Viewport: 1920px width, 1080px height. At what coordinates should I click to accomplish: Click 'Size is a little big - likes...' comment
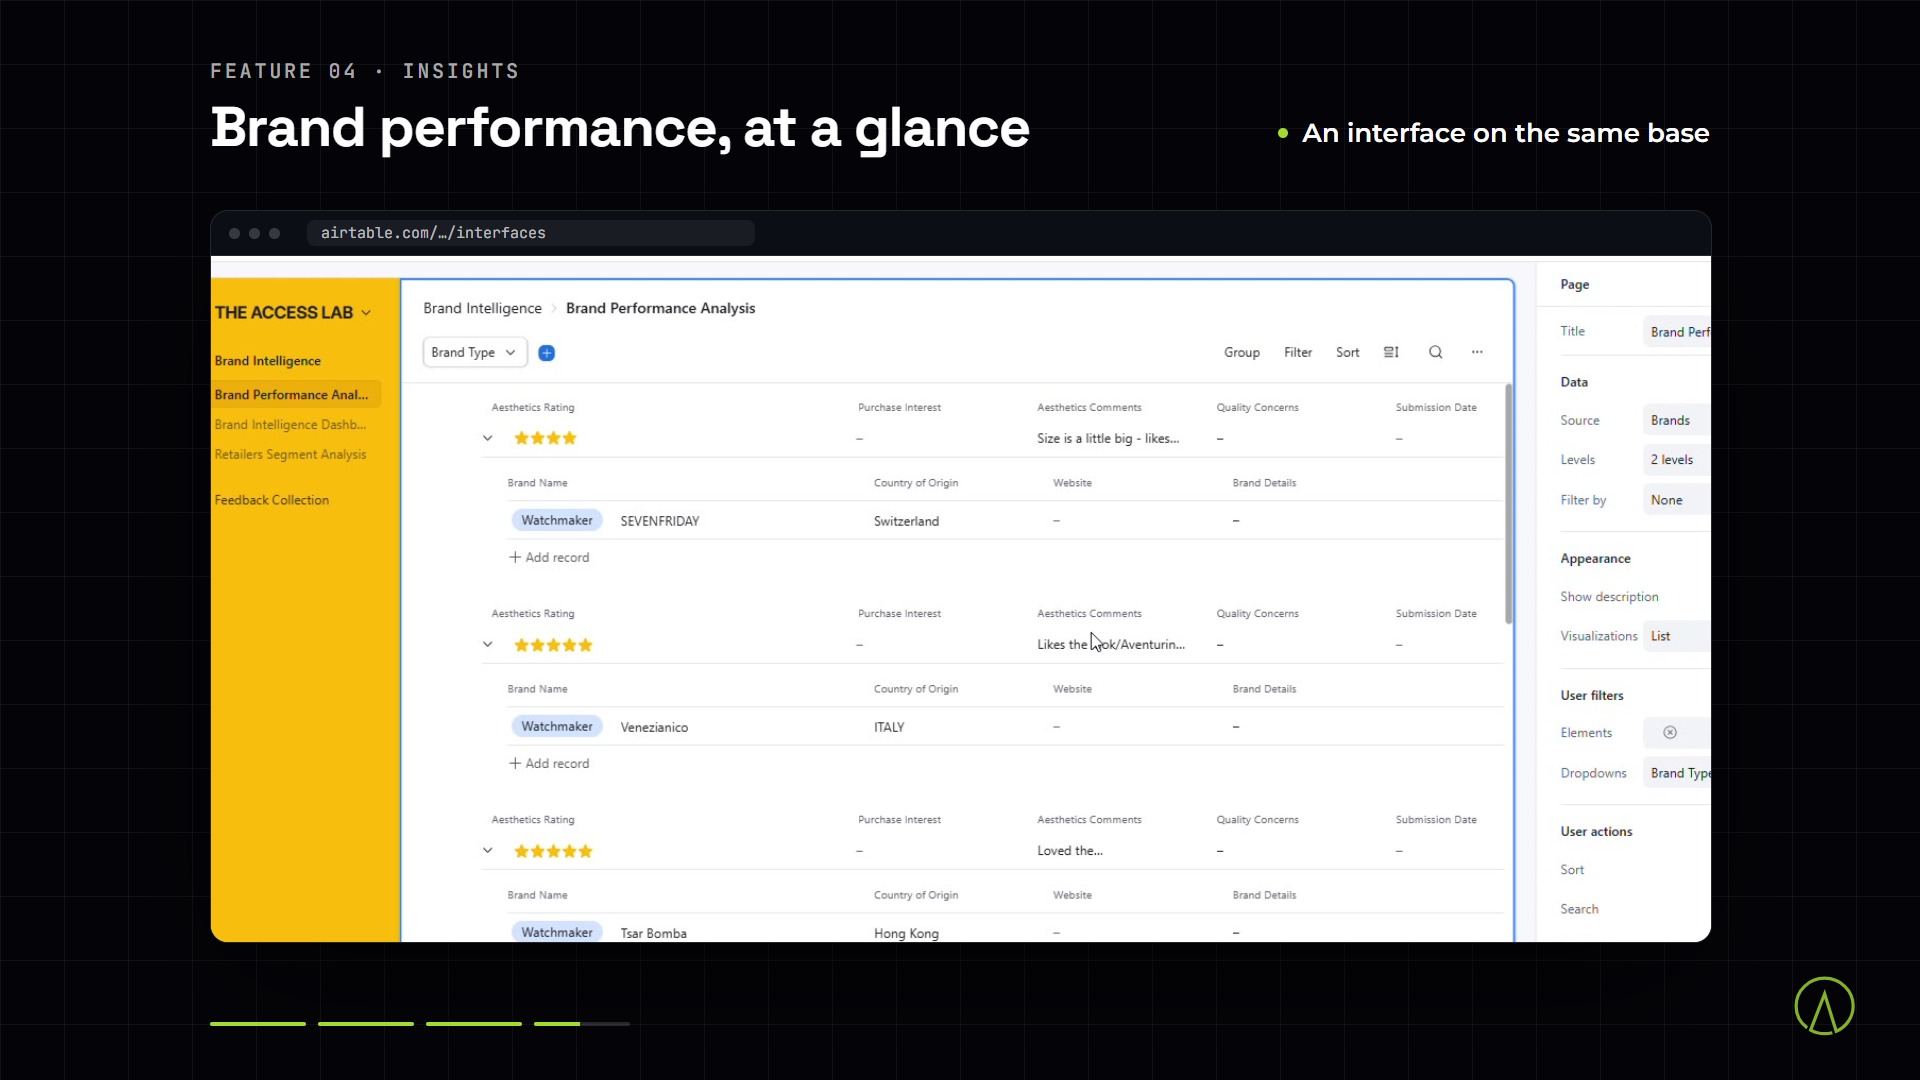pos(1108,438)
